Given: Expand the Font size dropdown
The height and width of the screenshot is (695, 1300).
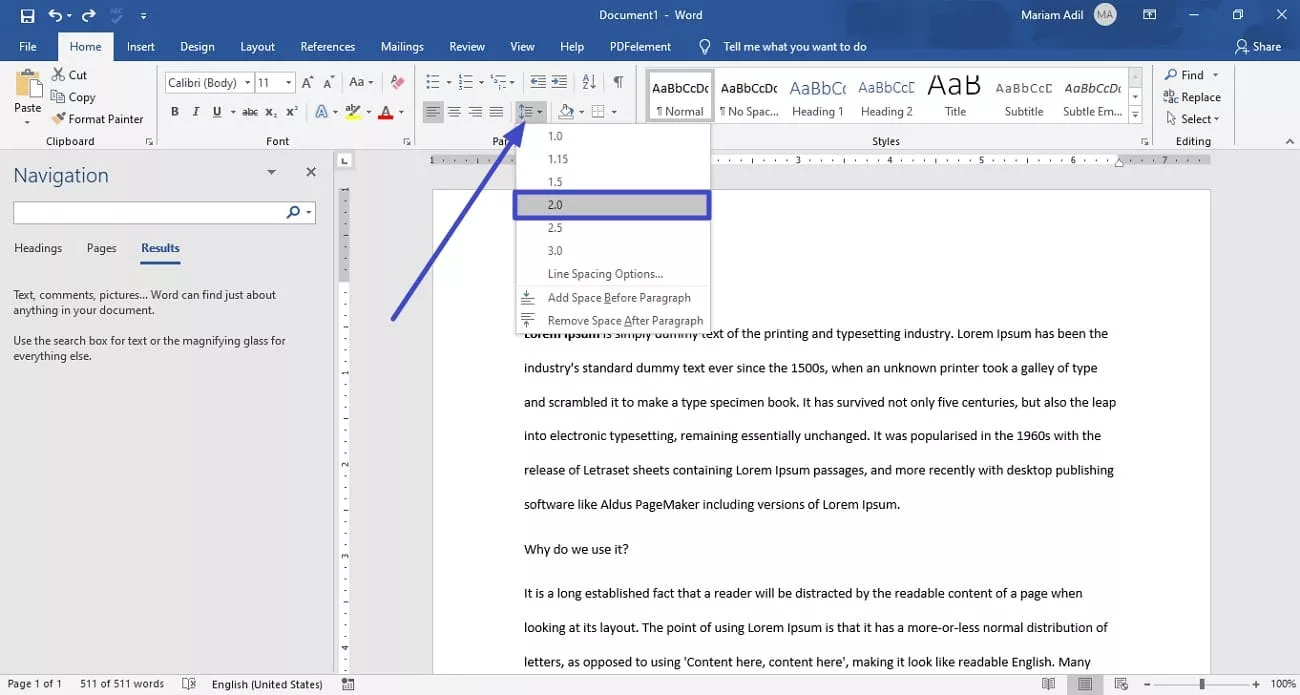Looking at the screenshot, I should 289,83.
